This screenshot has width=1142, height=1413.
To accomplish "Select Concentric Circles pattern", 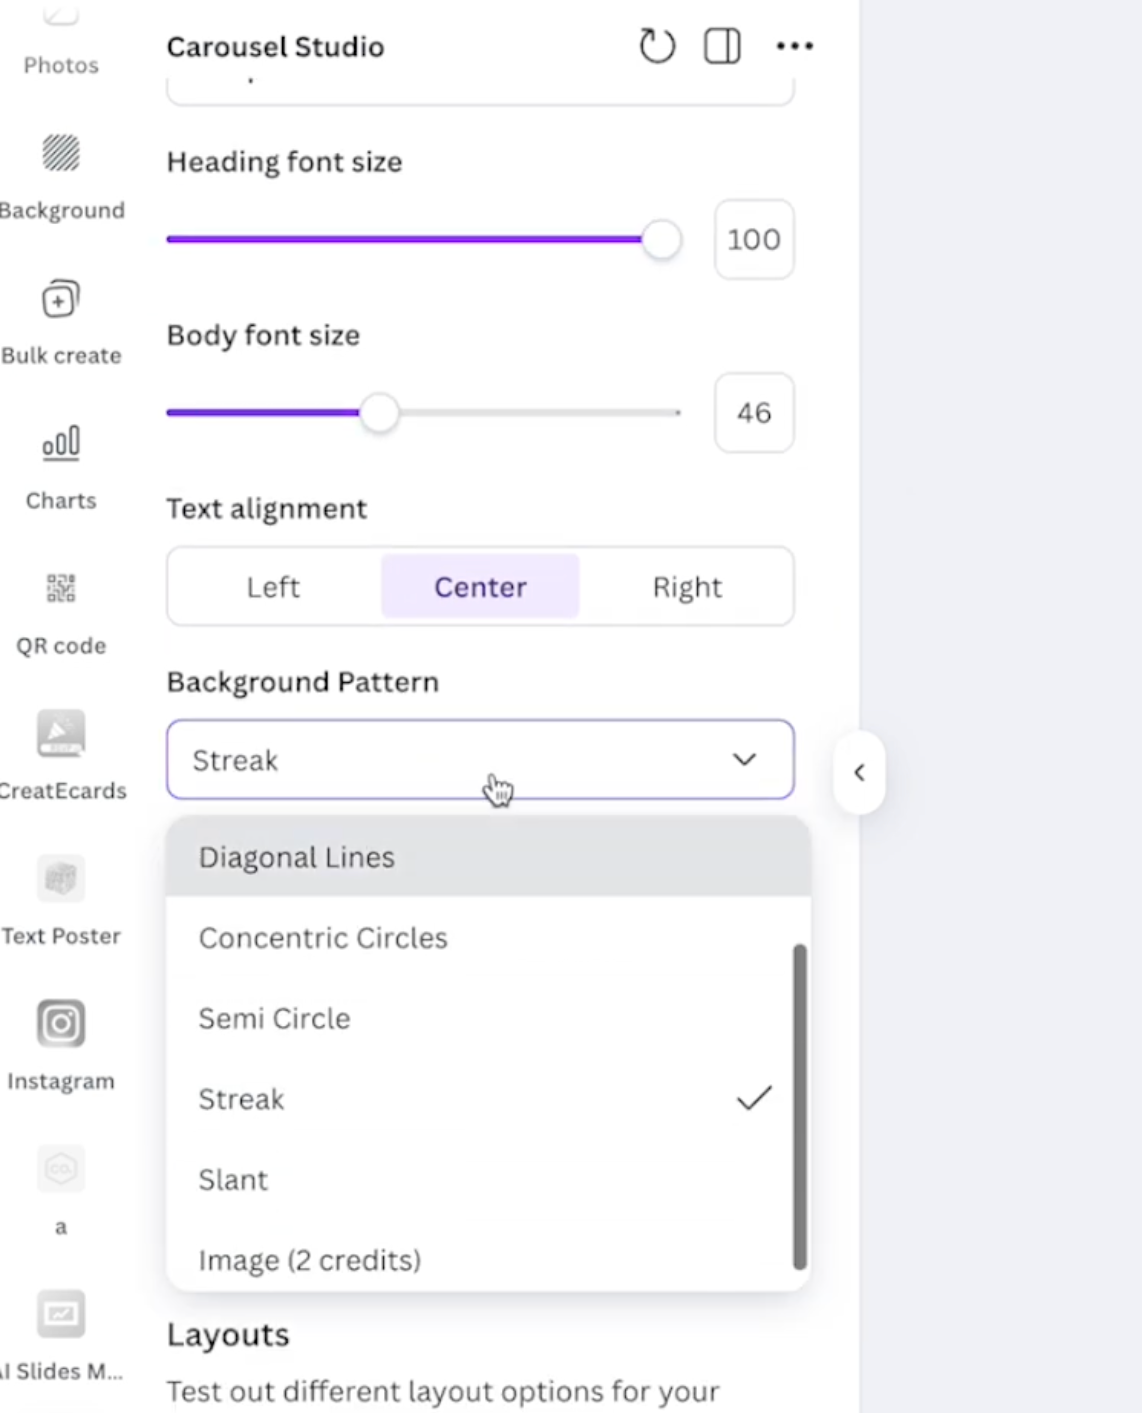I will tap(323, 938).
